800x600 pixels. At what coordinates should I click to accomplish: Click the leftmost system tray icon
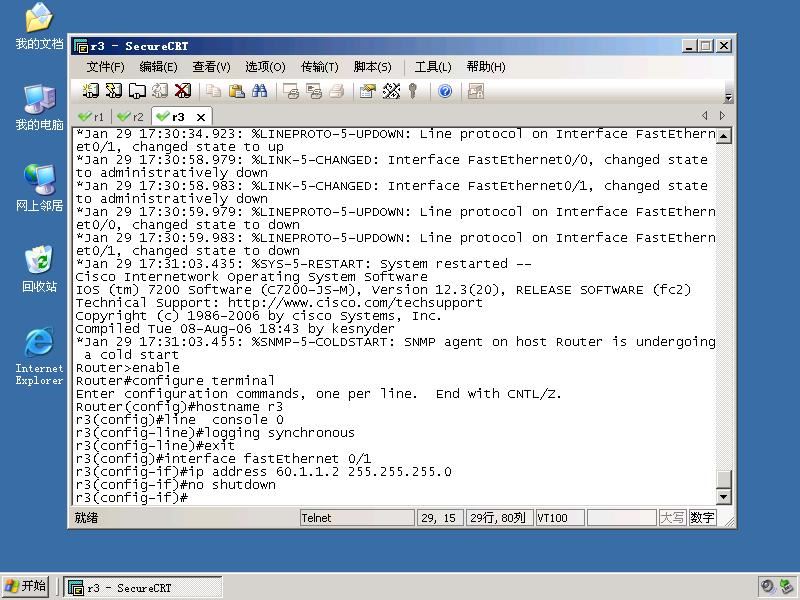[x=767, y=586]
